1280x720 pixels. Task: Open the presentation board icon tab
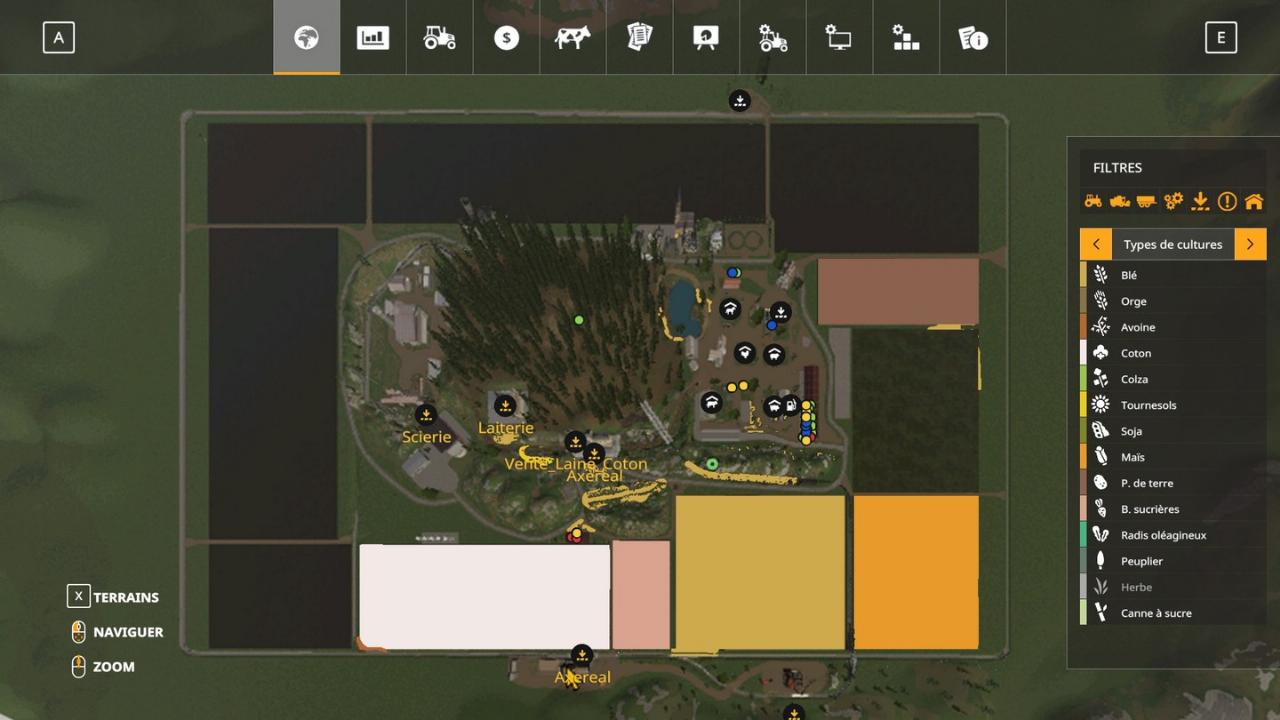pyautogui.click(x=706, y=38)
